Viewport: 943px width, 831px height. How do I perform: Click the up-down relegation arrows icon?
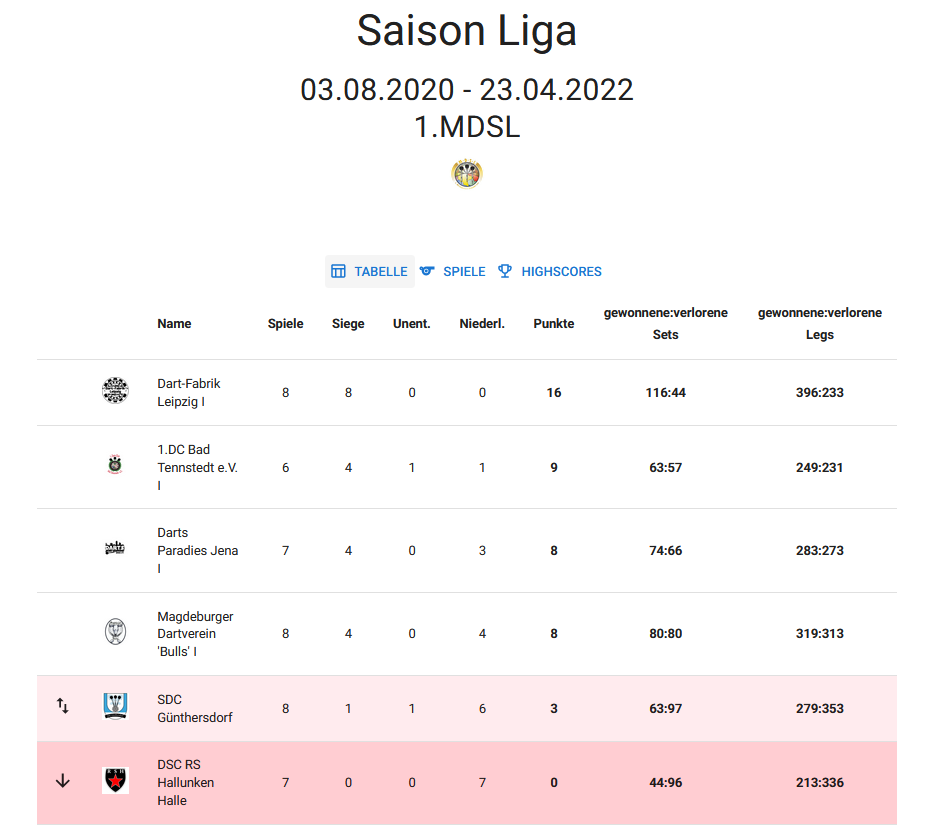click(x=63, y=706)
